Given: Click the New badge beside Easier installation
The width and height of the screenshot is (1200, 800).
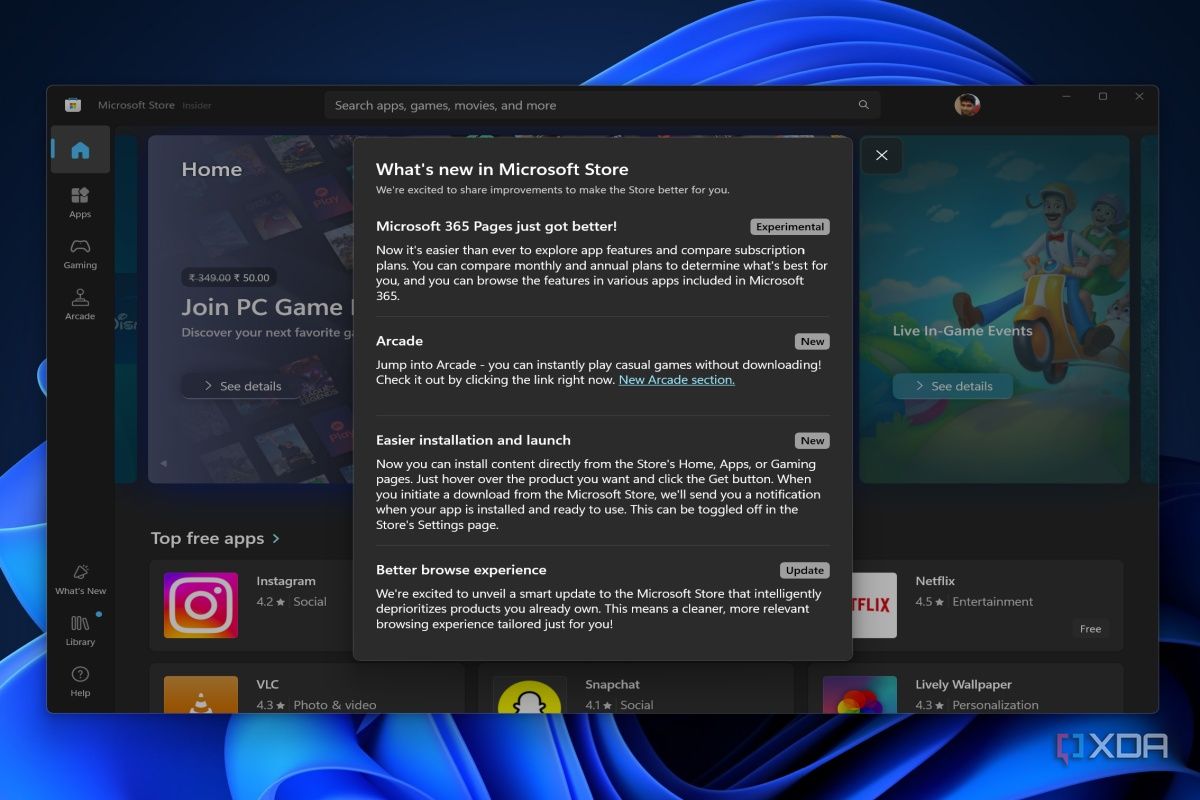Looking at the screenshot, I should pyautogui.click(x=812, y=440).
